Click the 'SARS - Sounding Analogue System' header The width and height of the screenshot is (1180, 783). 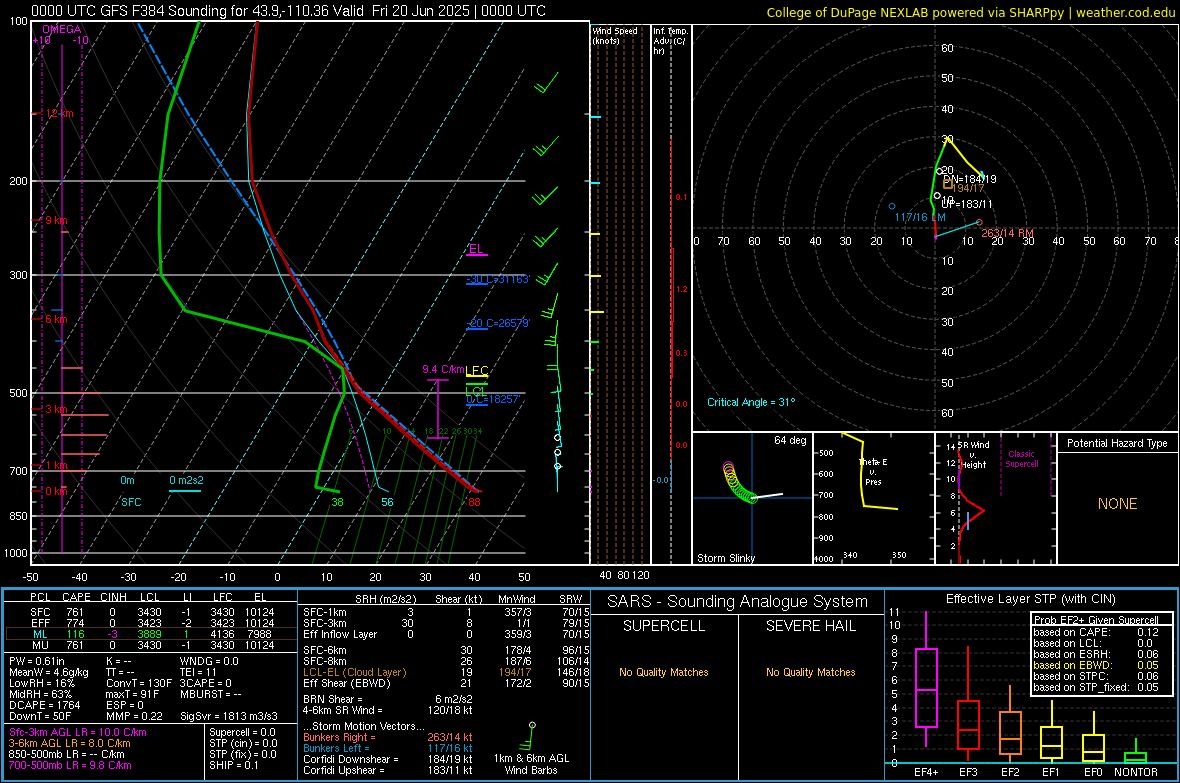pos(738,602)
